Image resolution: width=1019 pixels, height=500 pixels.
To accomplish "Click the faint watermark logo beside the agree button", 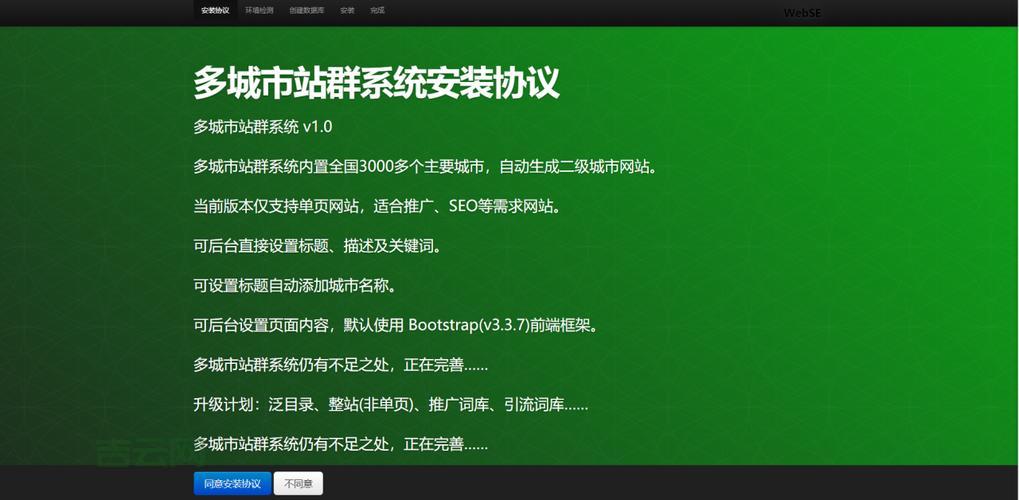I will point(140,455).
